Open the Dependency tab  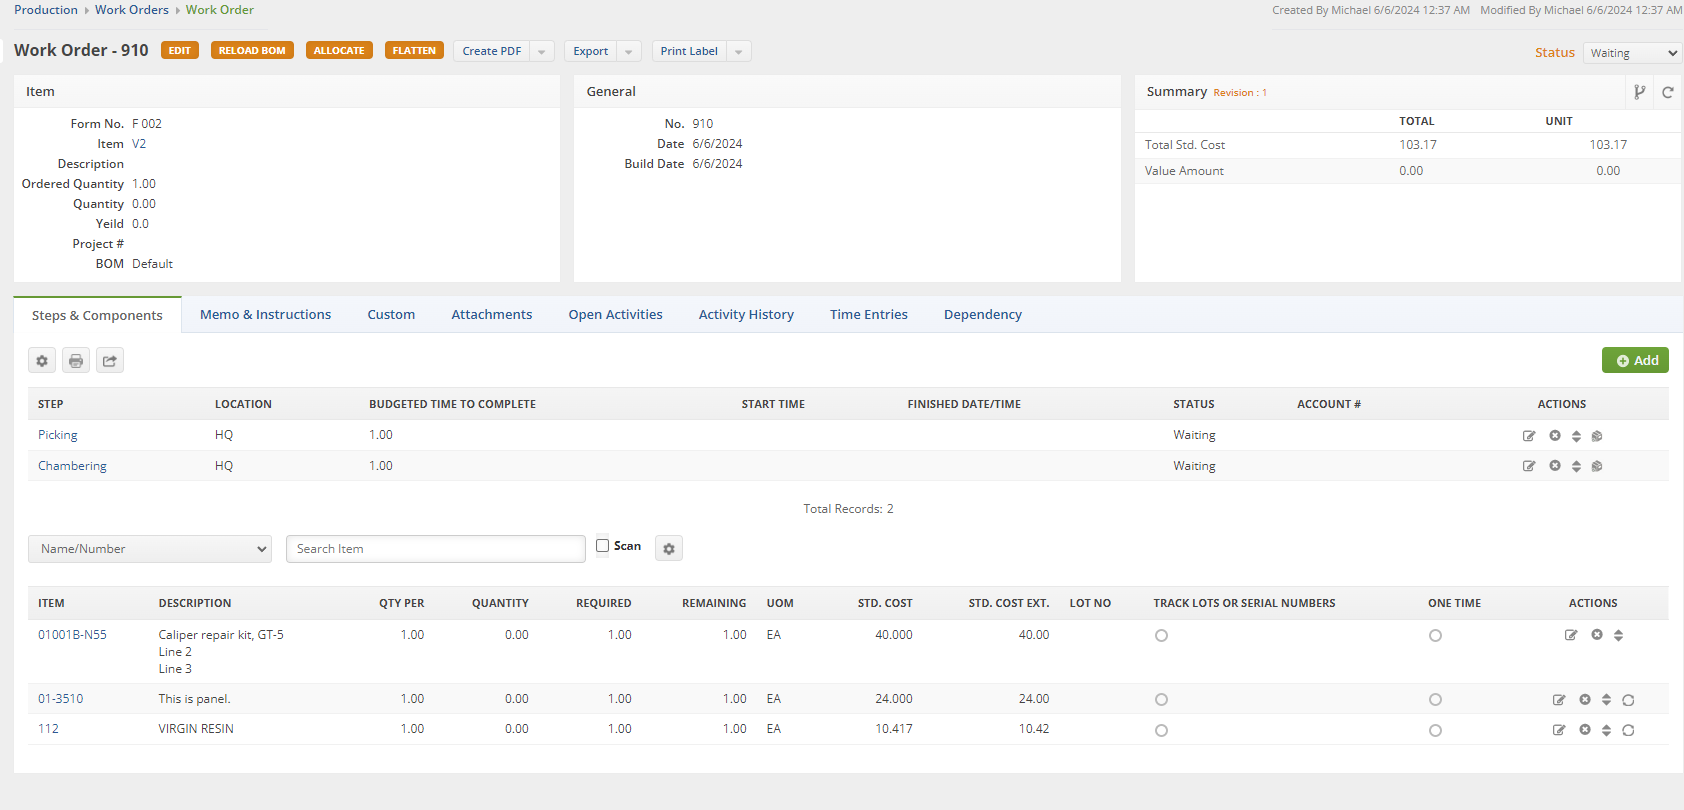pos(983,315)
